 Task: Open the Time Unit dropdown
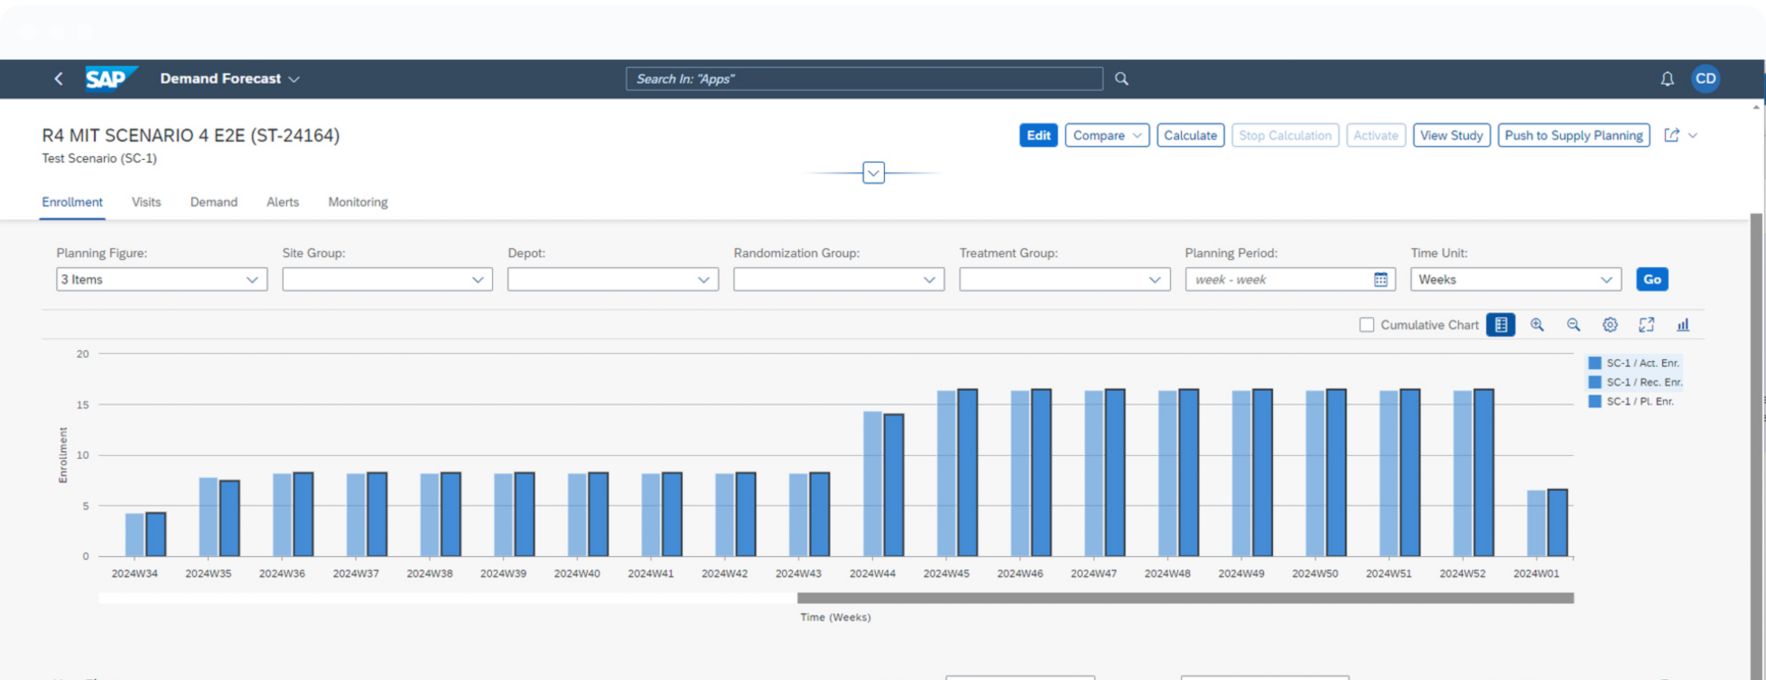[1515, 280]
